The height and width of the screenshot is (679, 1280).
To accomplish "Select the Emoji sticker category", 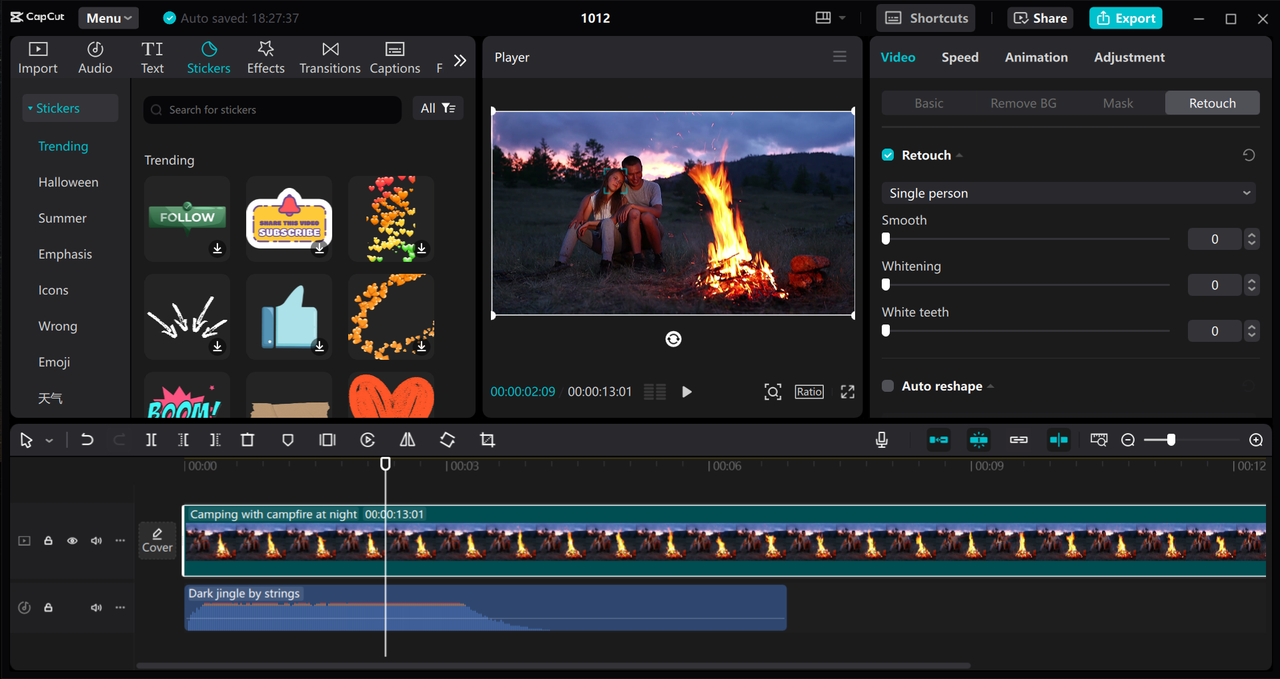I will click(54, 362).
